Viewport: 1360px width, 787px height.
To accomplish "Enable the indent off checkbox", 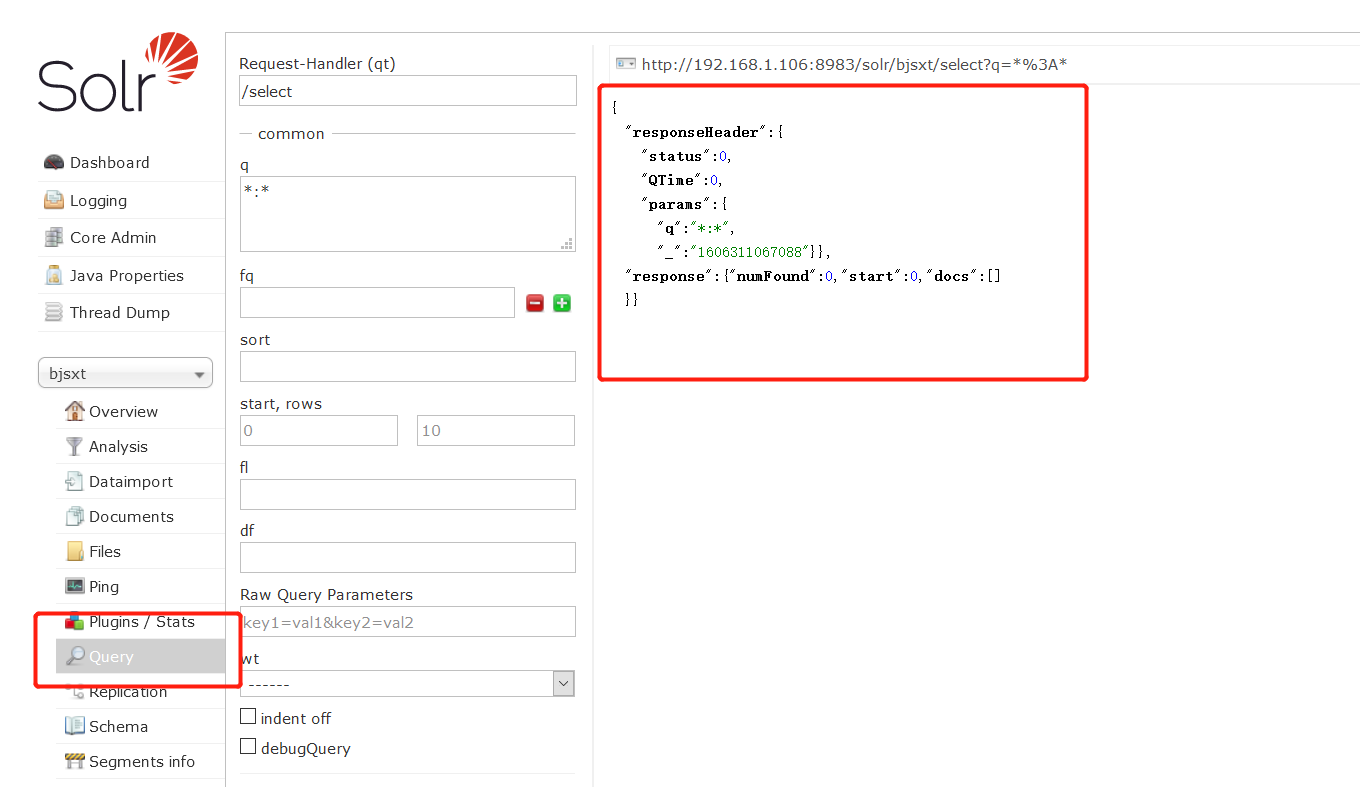I will [x=248, y=717].
